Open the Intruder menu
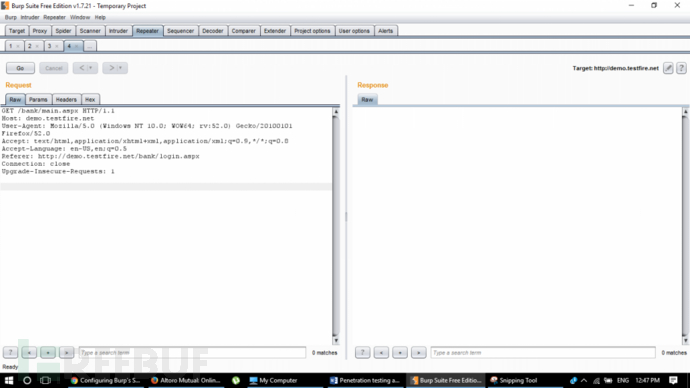 point(30,18)
